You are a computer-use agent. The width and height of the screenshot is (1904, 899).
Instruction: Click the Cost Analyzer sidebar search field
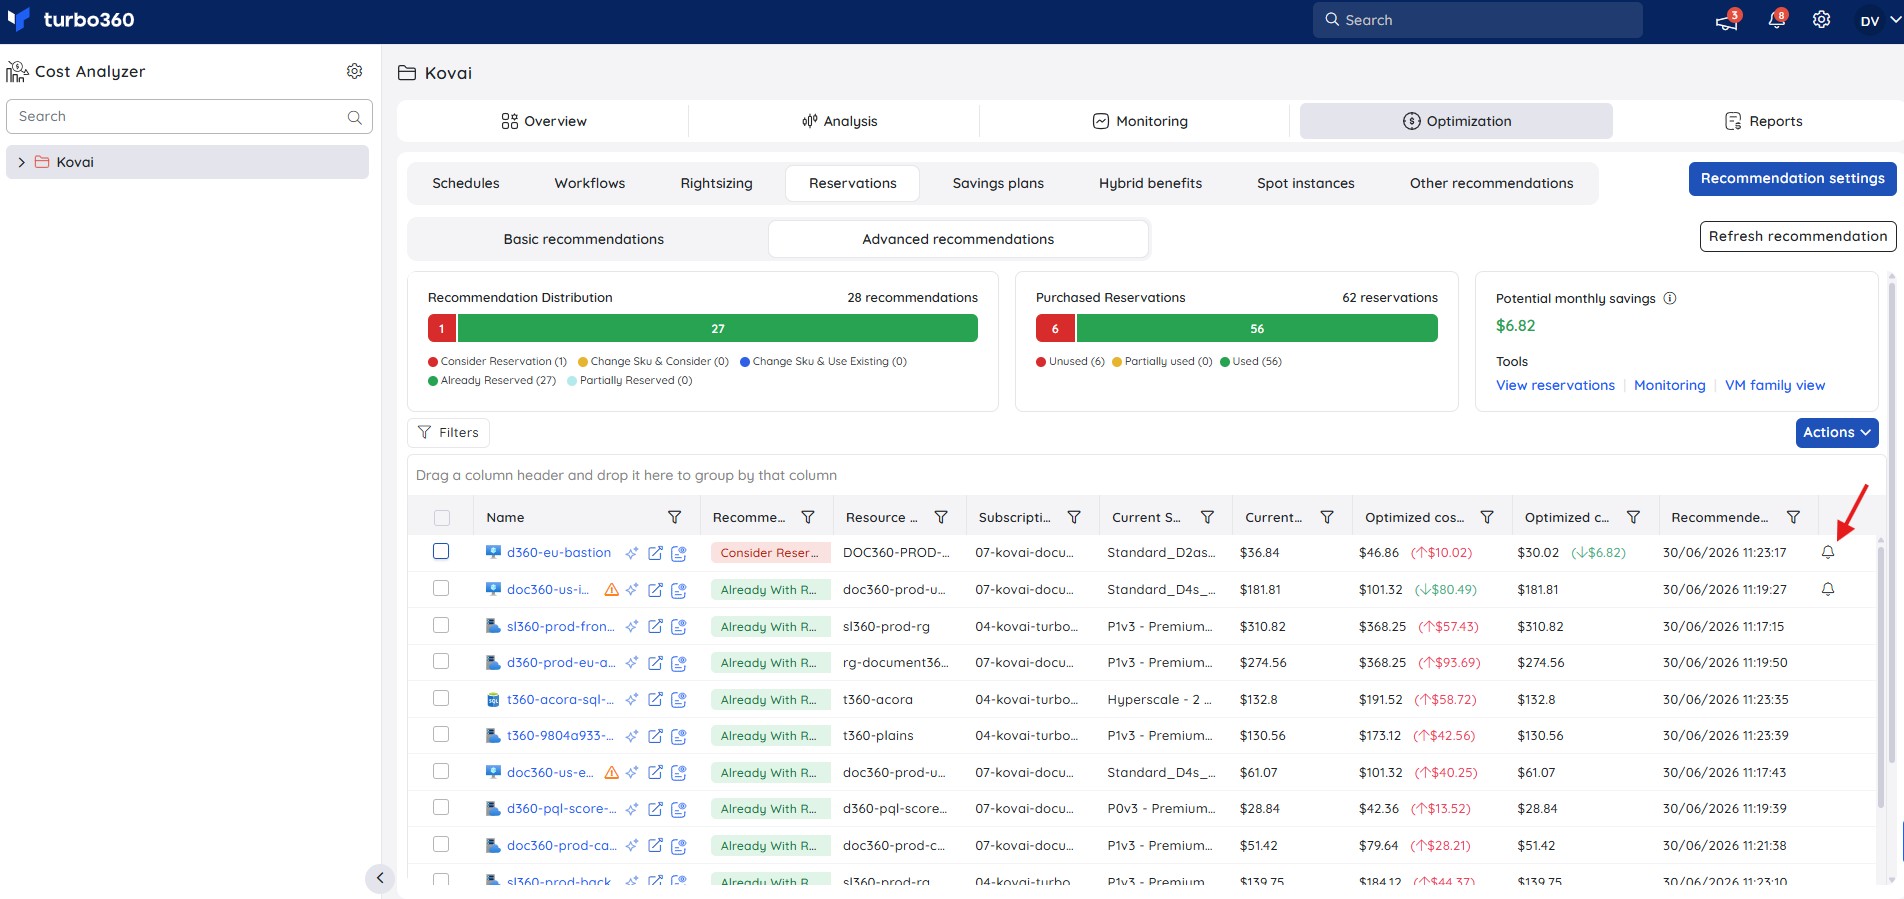pos(189,117)
